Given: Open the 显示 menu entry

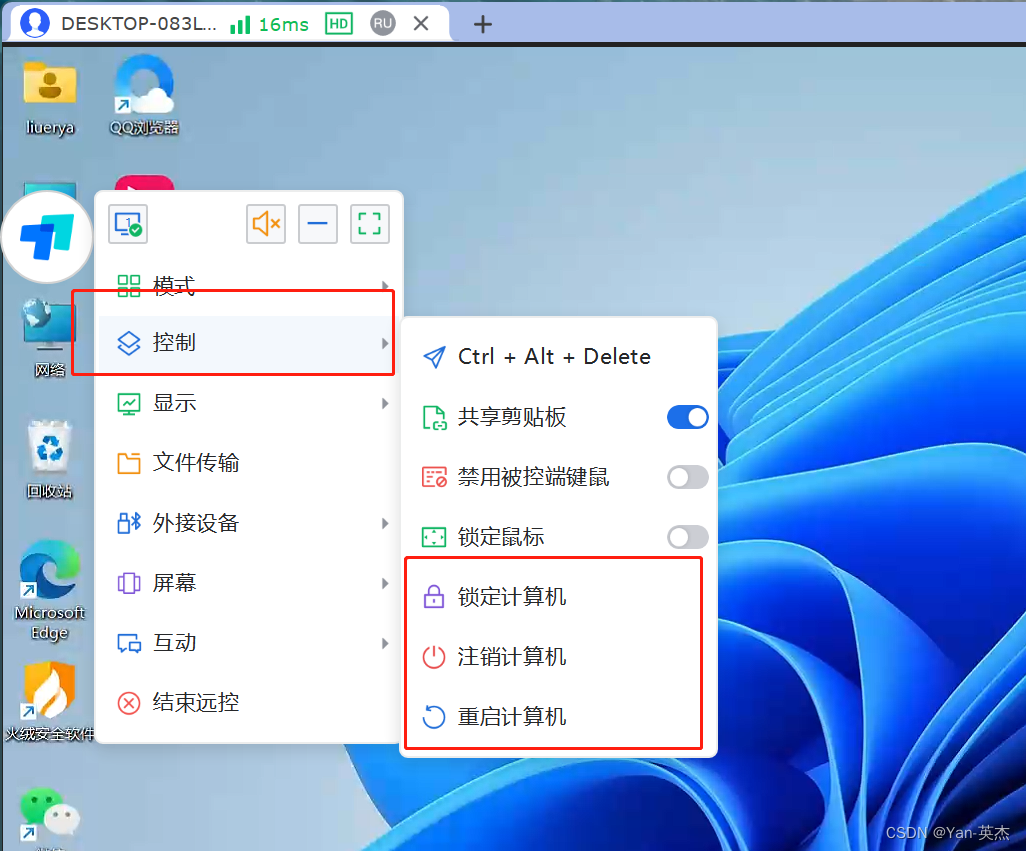Looking at the screenshot, I should (249, 403).
